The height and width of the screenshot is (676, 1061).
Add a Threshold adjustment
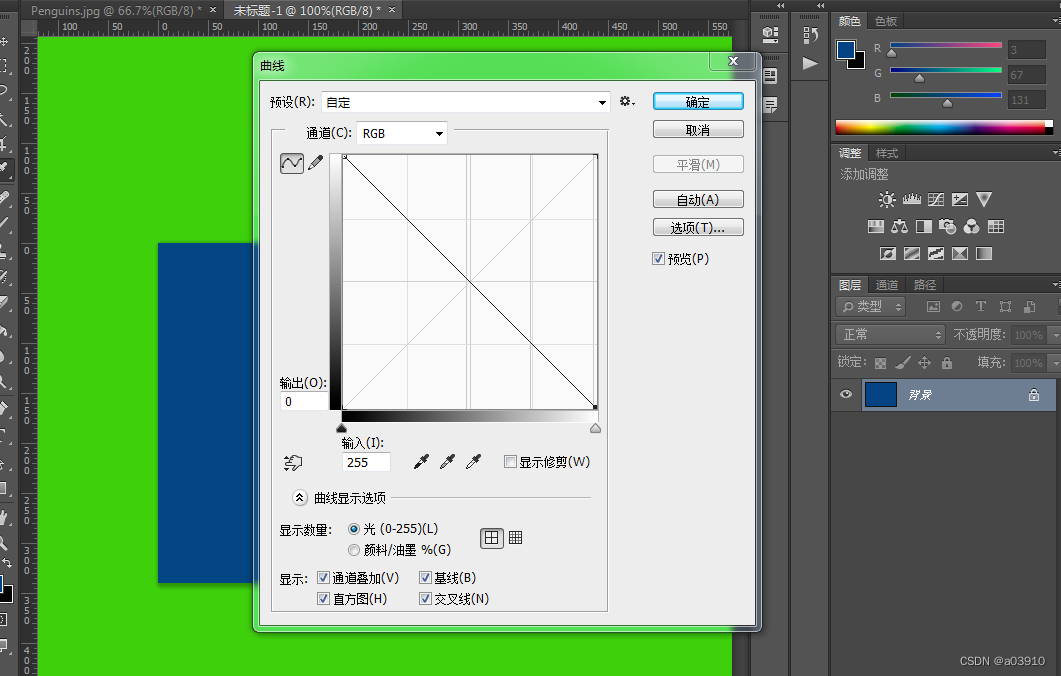pos(936,254)
